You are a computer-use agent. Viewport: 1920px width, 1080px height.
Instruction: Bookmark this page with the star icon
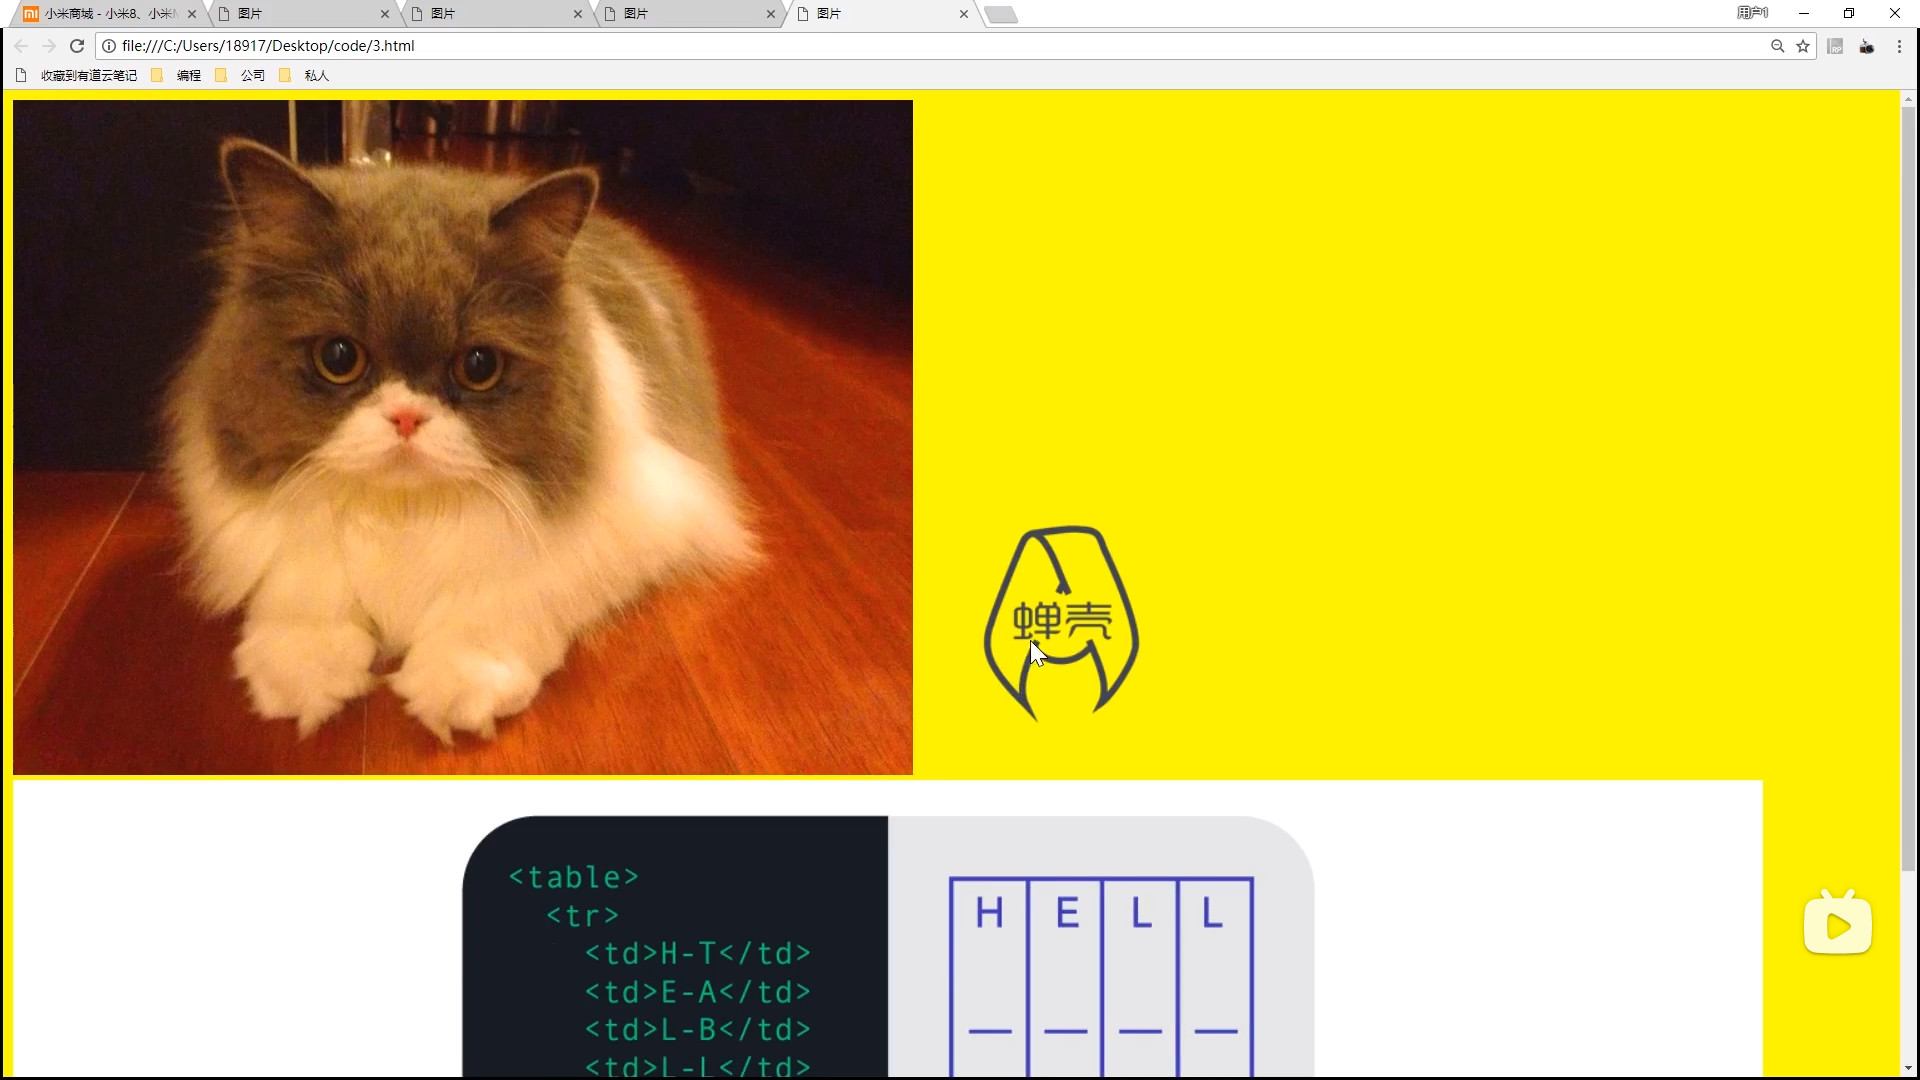point(1803,46)
